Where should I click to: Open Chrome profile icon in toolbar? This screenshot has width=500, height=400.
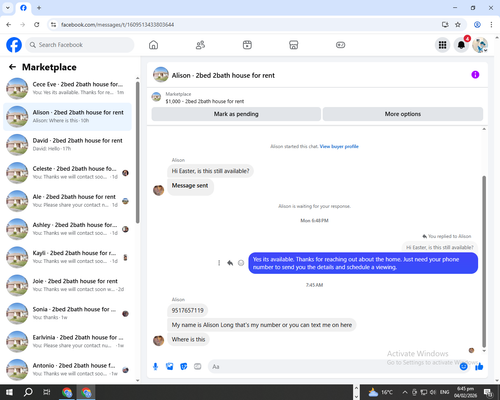pos(477,24)
